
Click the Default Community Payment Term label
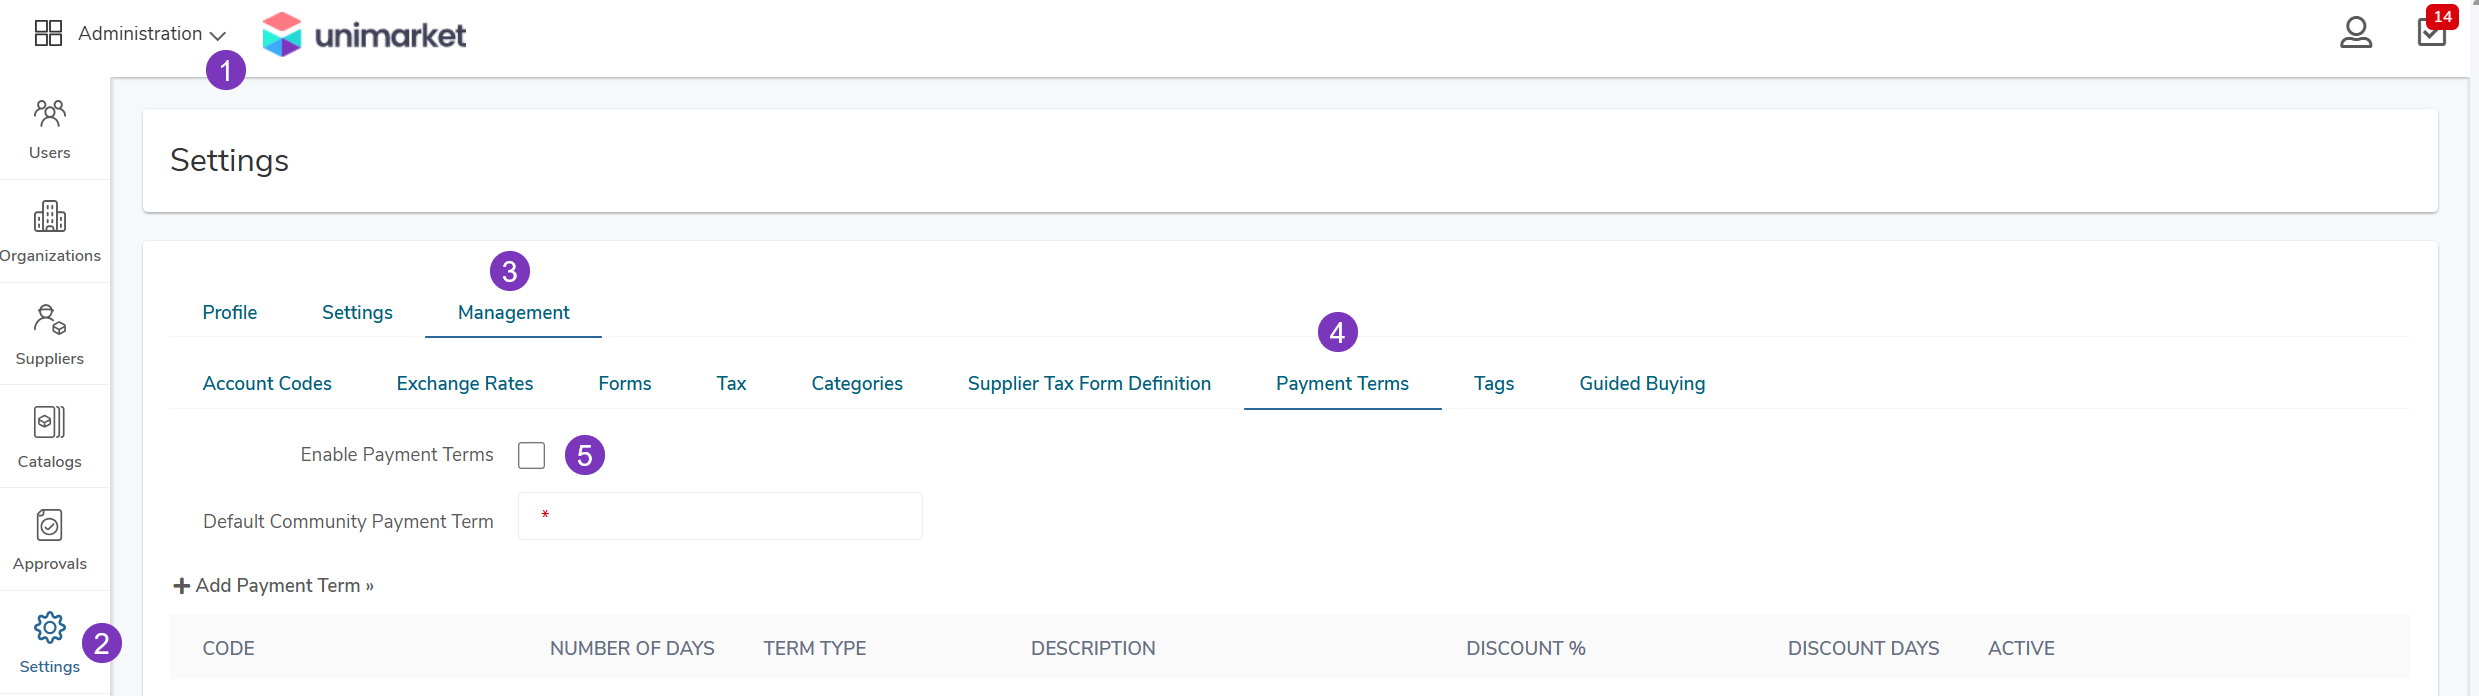pyautogui.click(x=348, y=521)
